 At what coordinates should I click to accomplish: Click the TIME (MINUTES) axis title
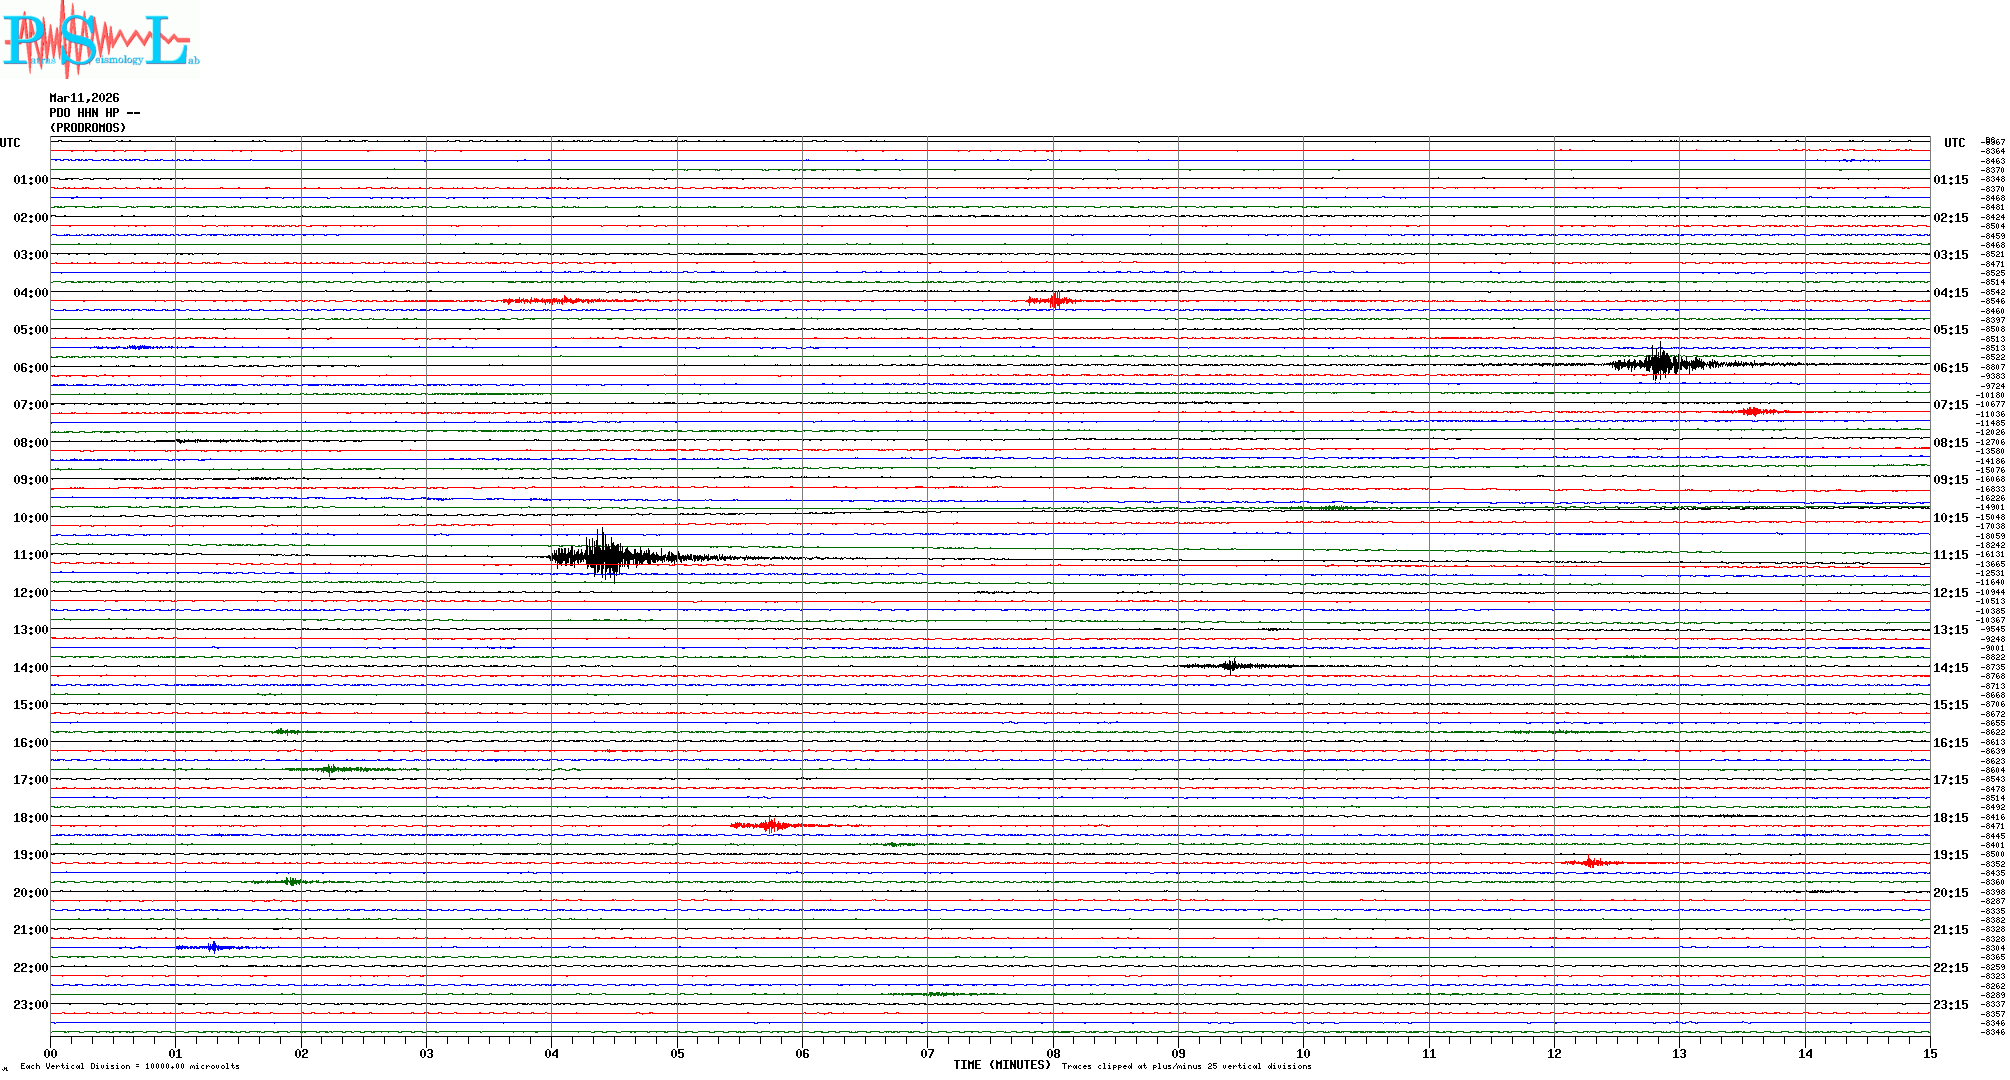point(1002,1065)
